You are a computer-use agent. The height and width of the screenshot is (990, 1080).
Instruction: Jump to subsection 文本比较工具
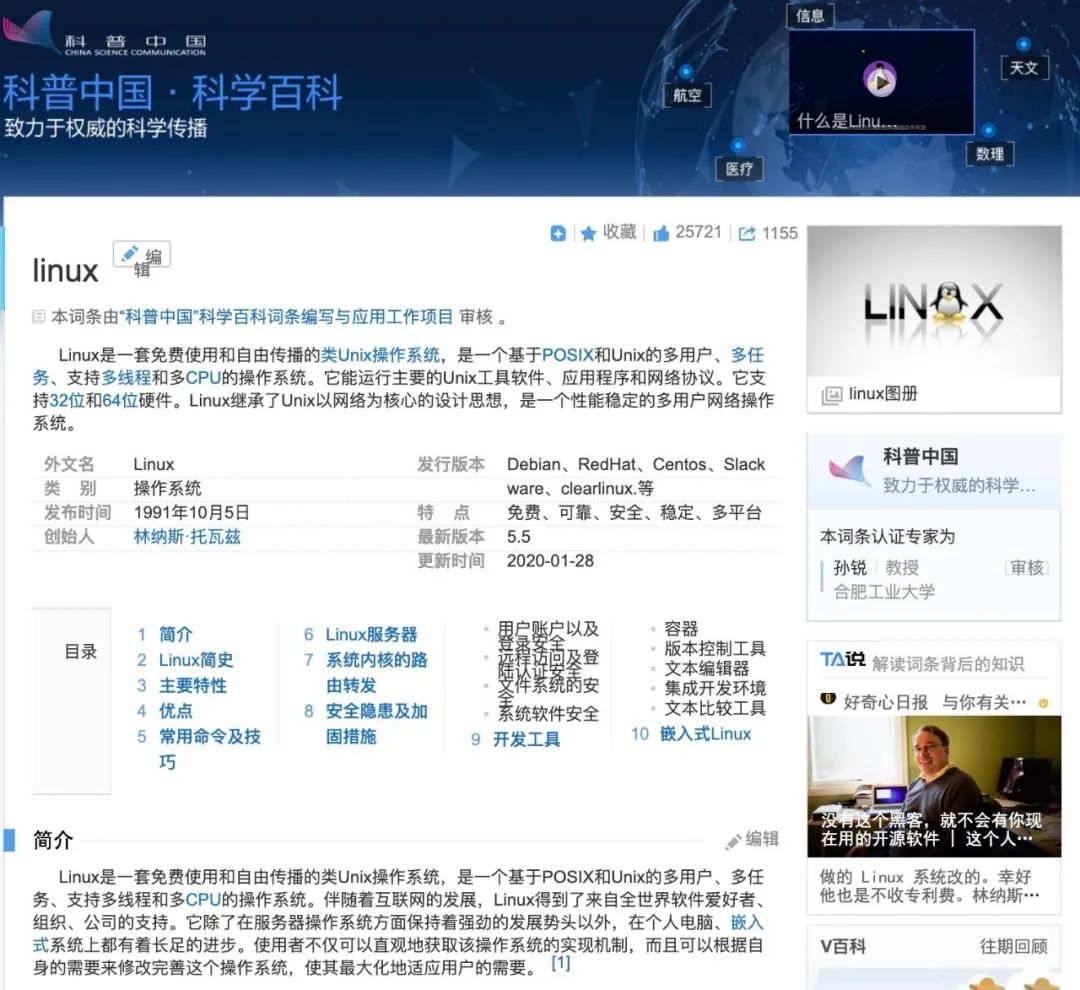click(x=715, y=708)
